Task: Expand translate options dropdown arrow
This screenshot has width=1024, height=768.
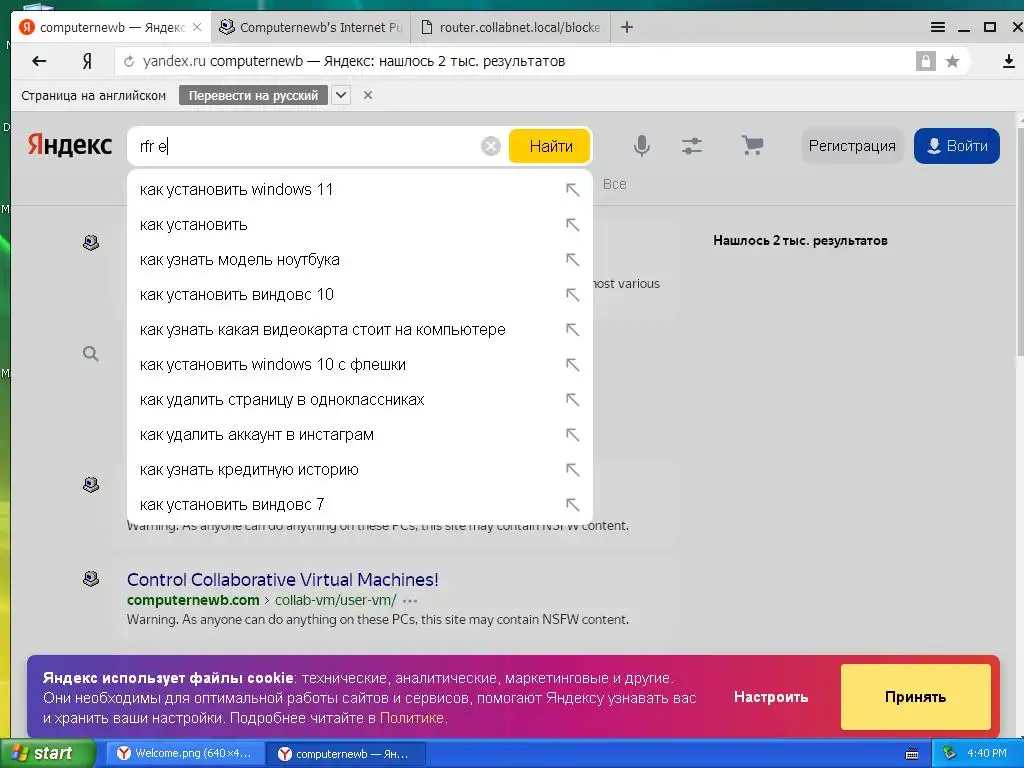Action: pos(341,95)
